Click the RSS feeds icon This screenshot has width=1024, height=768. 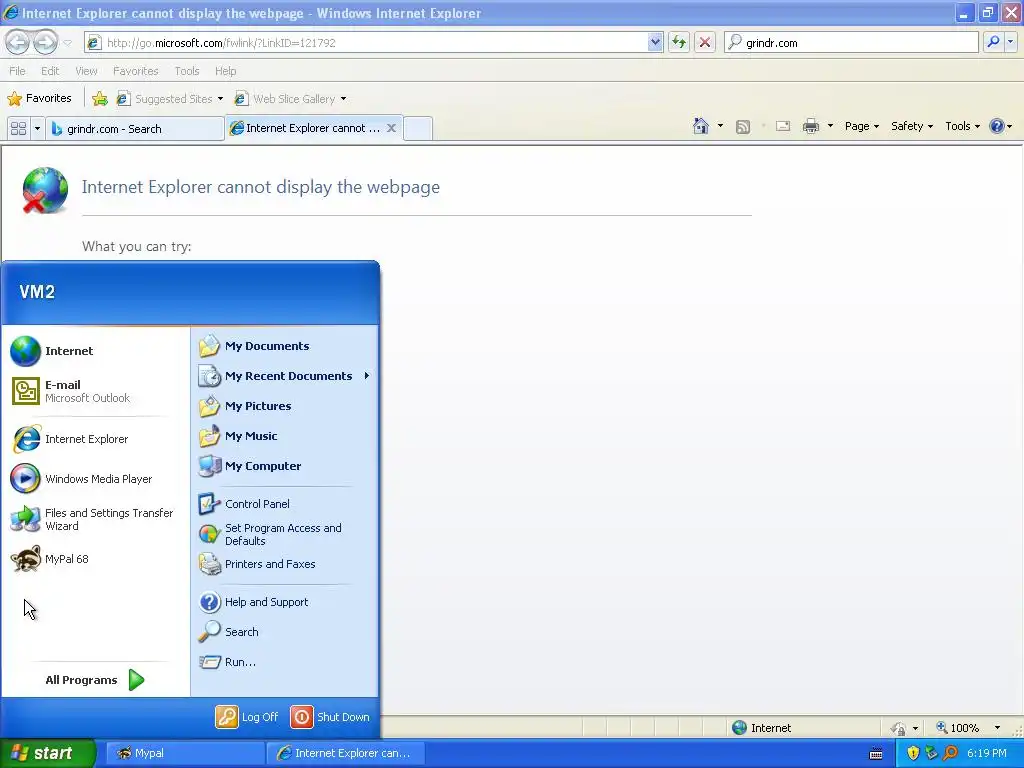tap(743, 127)
